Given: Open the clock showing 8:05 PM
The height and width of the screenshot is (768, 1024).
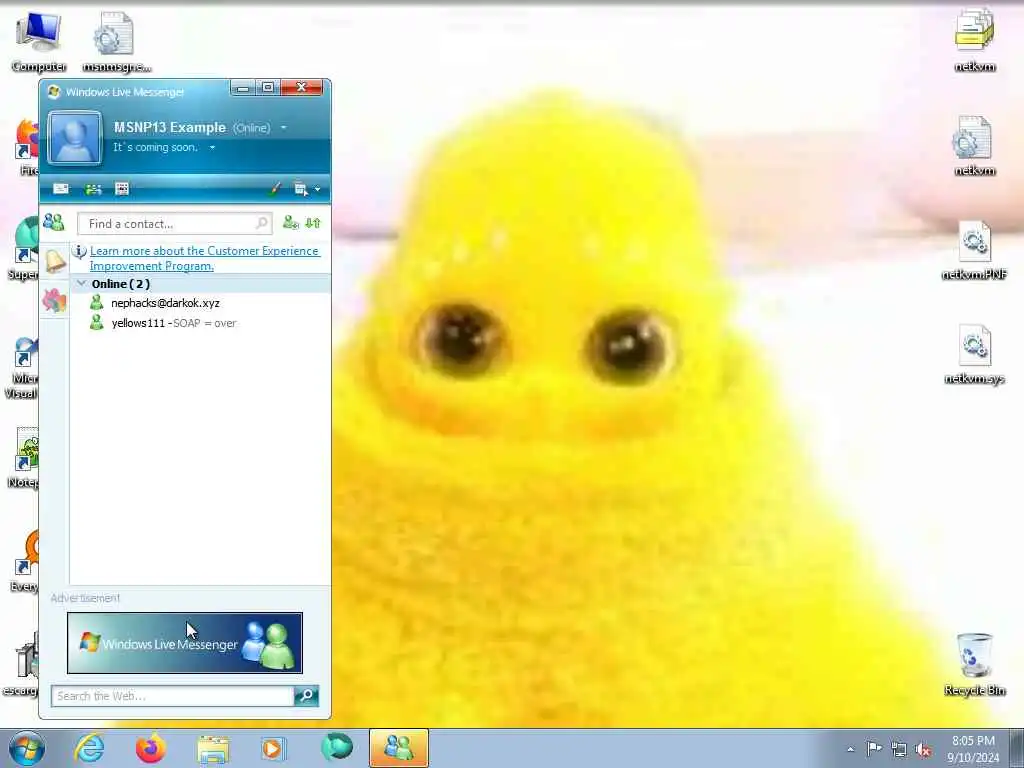Looking at the screenshot, I should [973, 749].
